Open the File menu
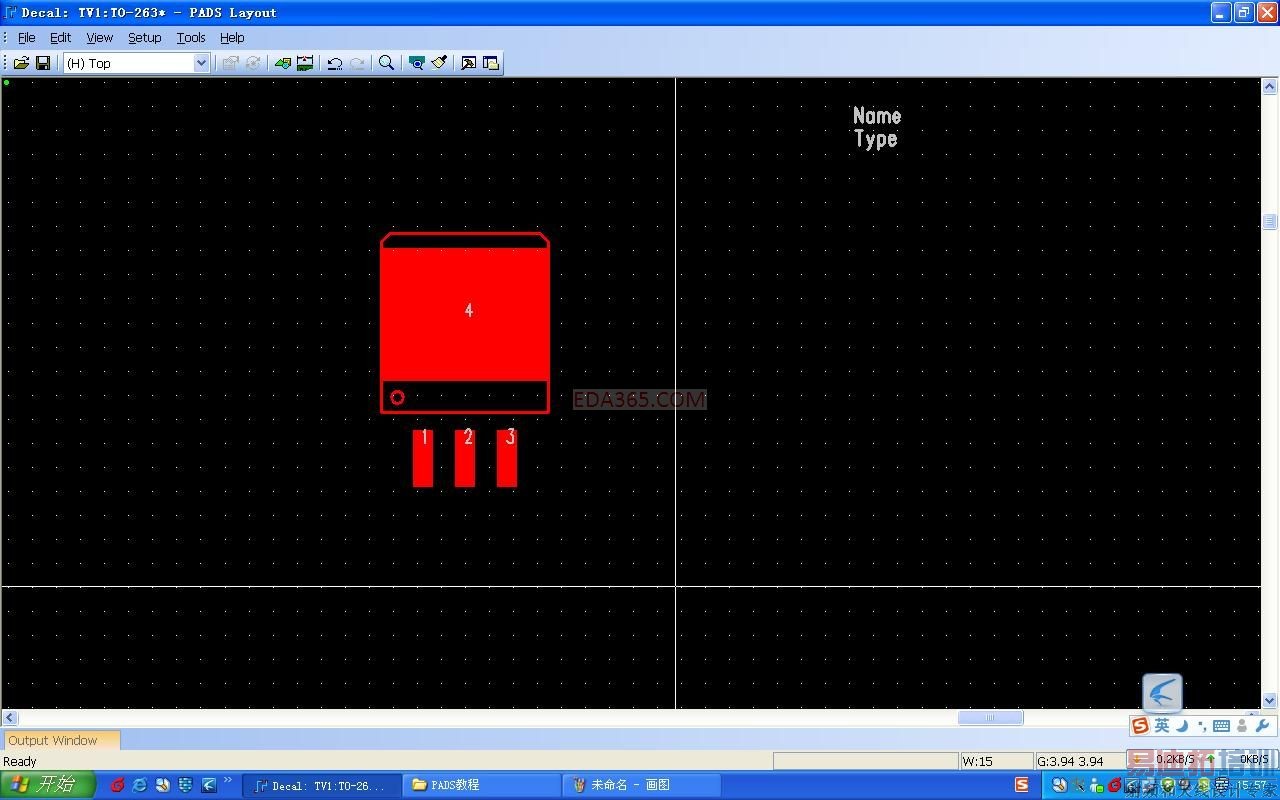Screen dimensions: 1280x800 point(27,38)
